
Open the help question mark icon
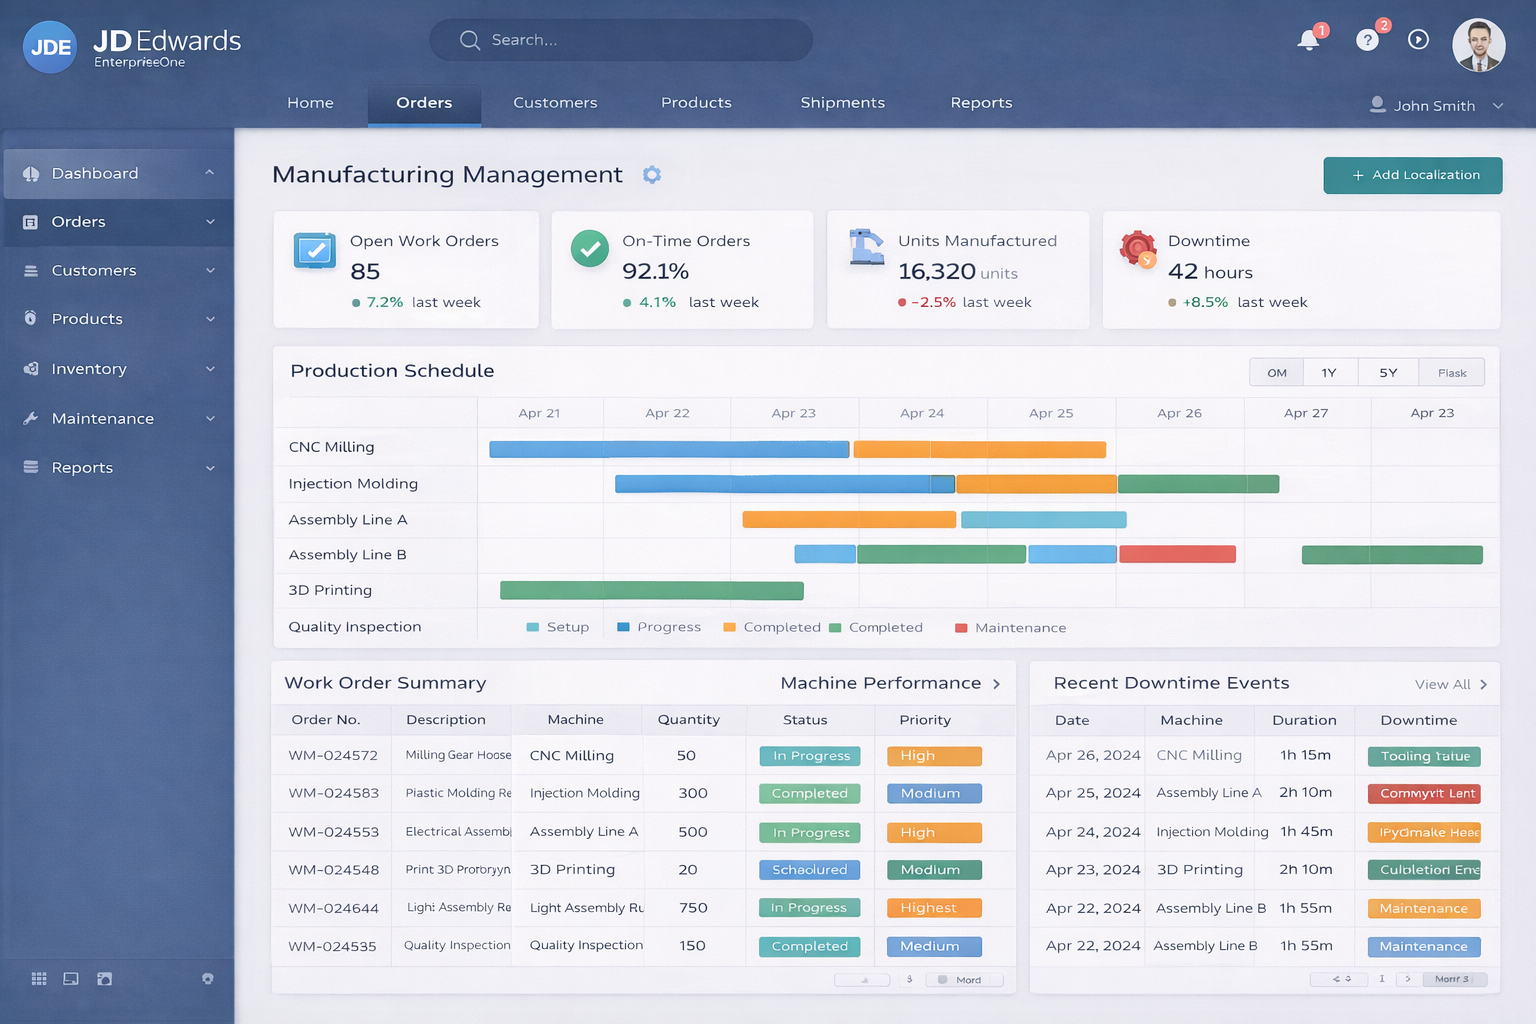pos(1367,40)
